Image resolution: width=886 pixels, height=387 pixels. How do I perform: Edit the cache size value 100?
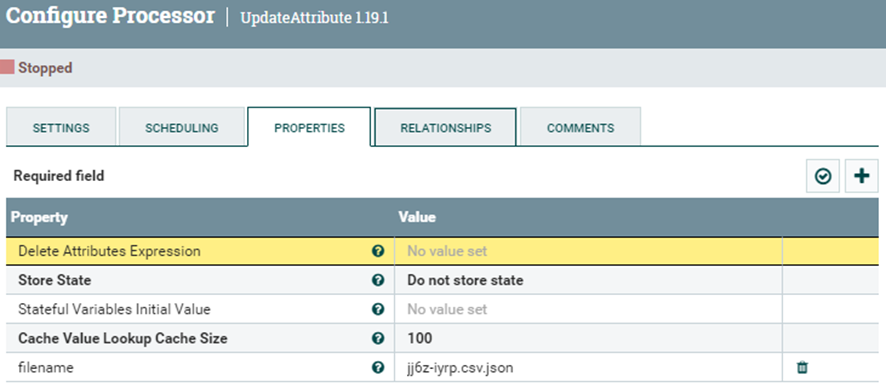588,338
